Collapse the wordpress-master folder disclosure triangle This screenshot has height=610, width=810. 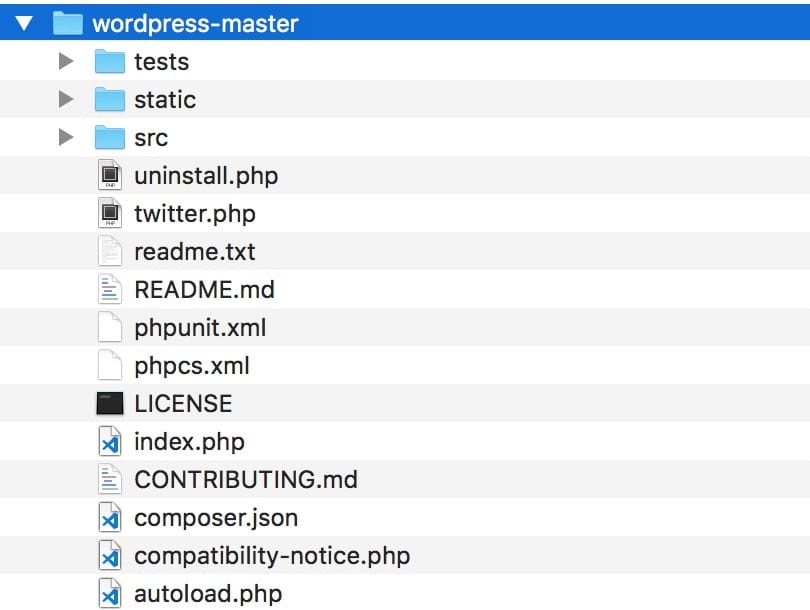[x=25, y=23]
